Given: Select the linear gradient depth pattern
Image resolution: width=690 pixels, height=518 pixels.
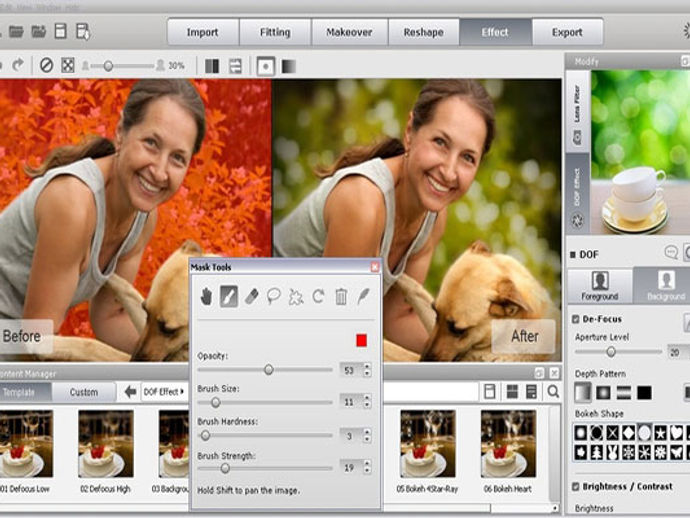Looking at the screenshot, I should (583, 393).
